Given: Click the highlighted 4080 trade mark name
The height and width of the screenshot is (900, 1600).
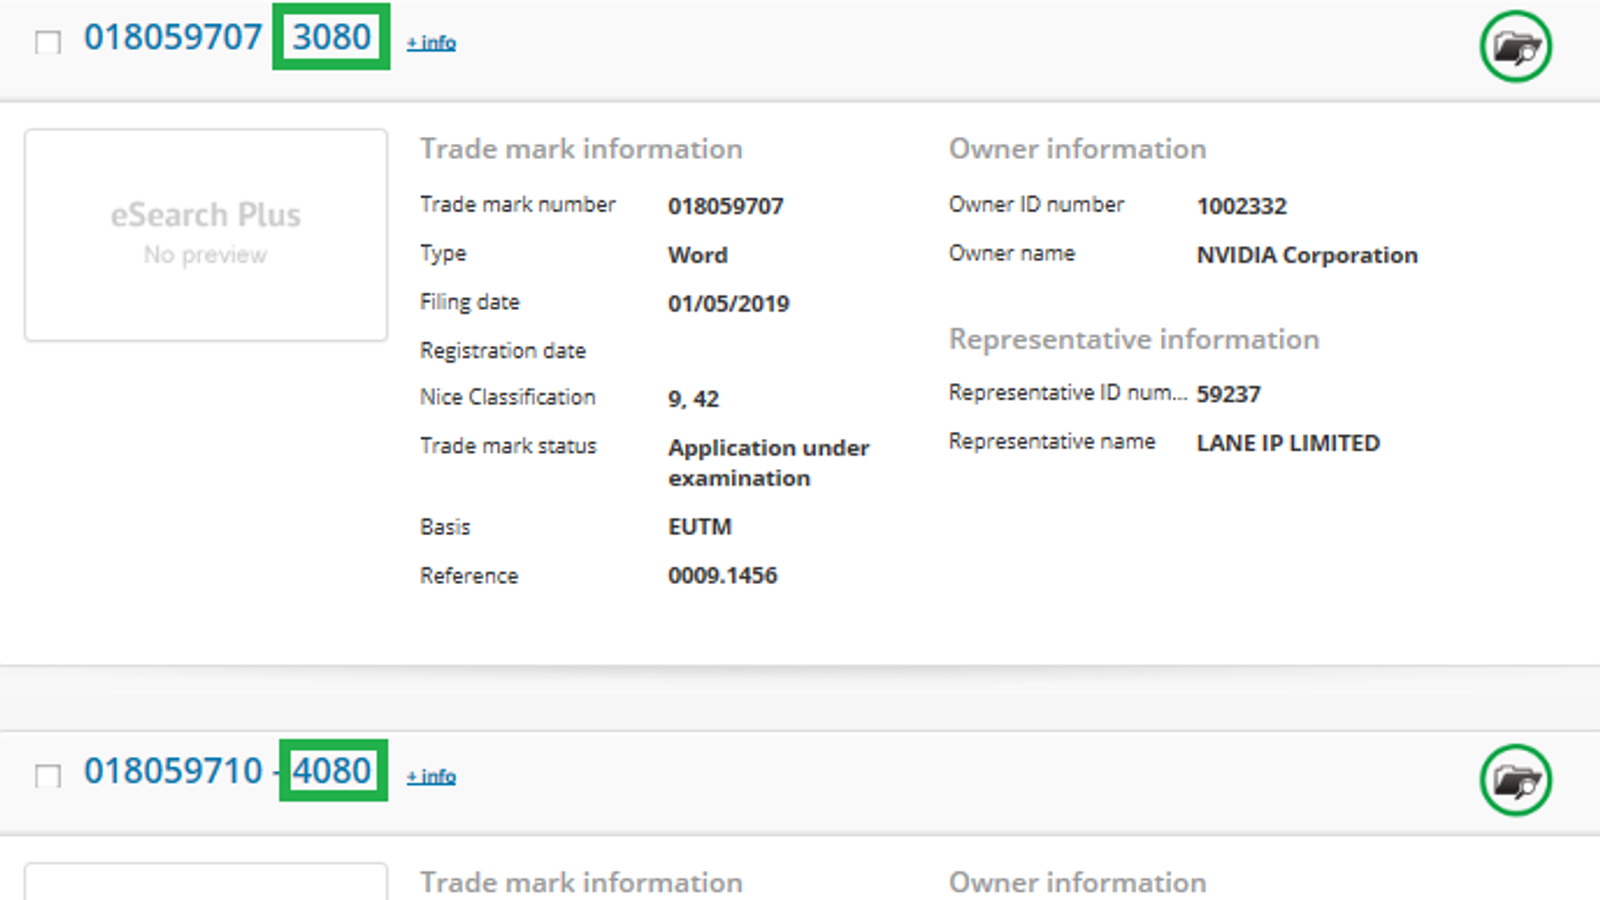Looking at the screenshot, I should coord(332,771).
